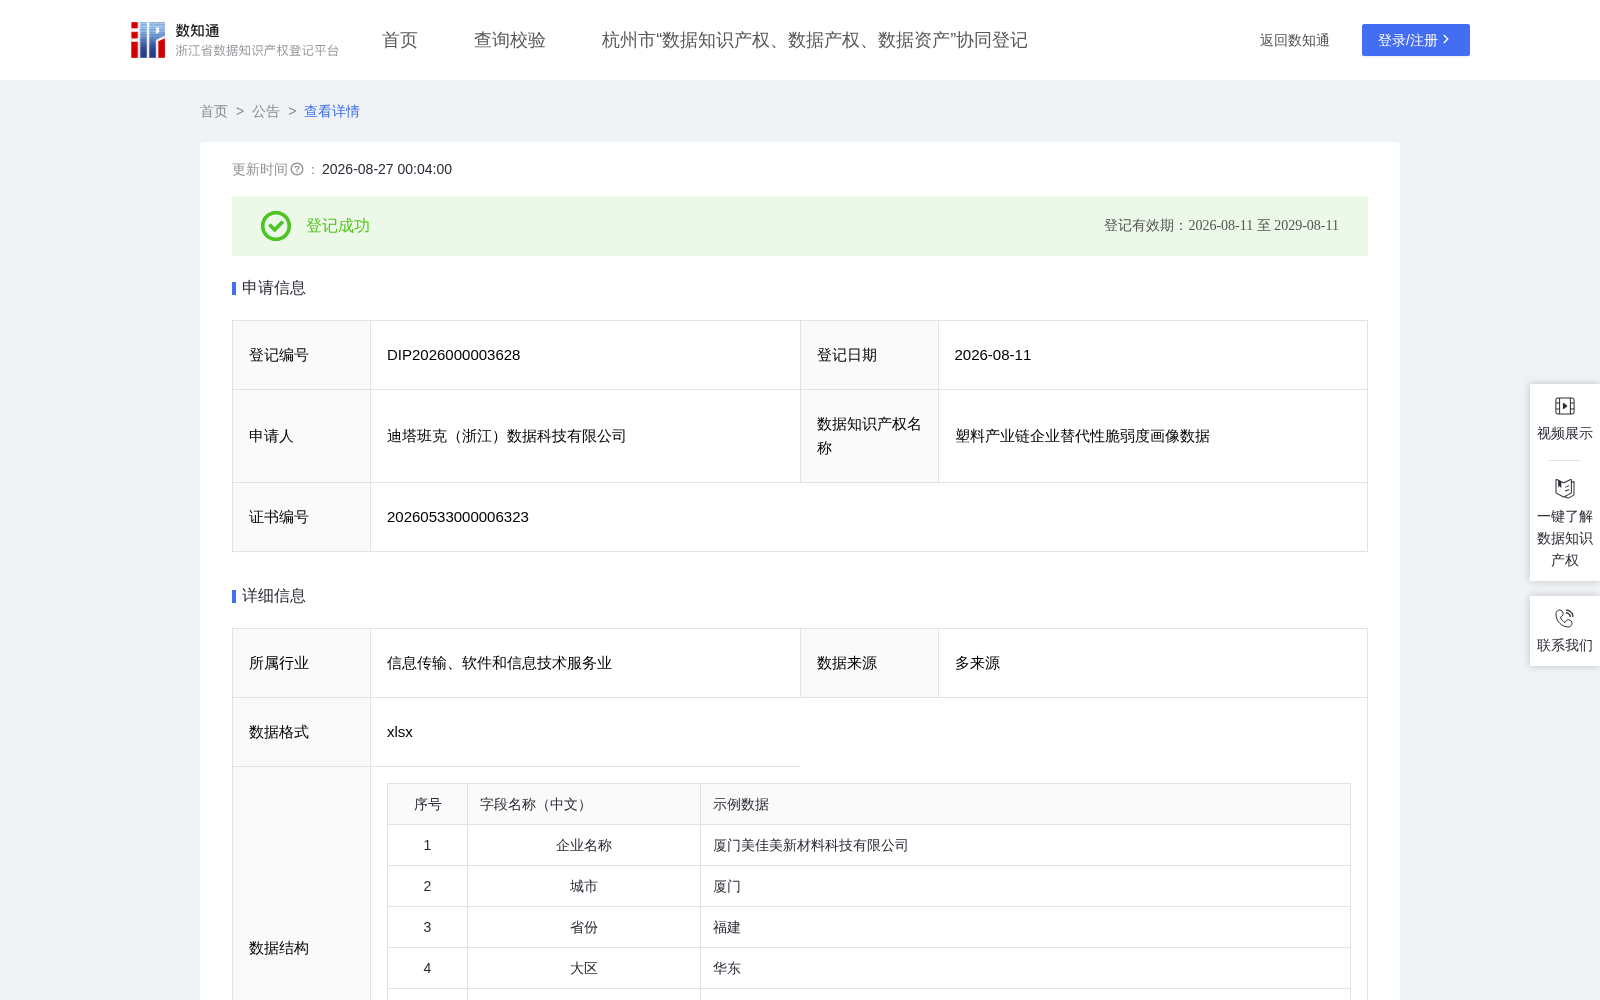Image resolution: width=1600 pixels, height=1000 pixels.
Task: Select registration date 2026-08-11 cell
Action: point(1152,355)
